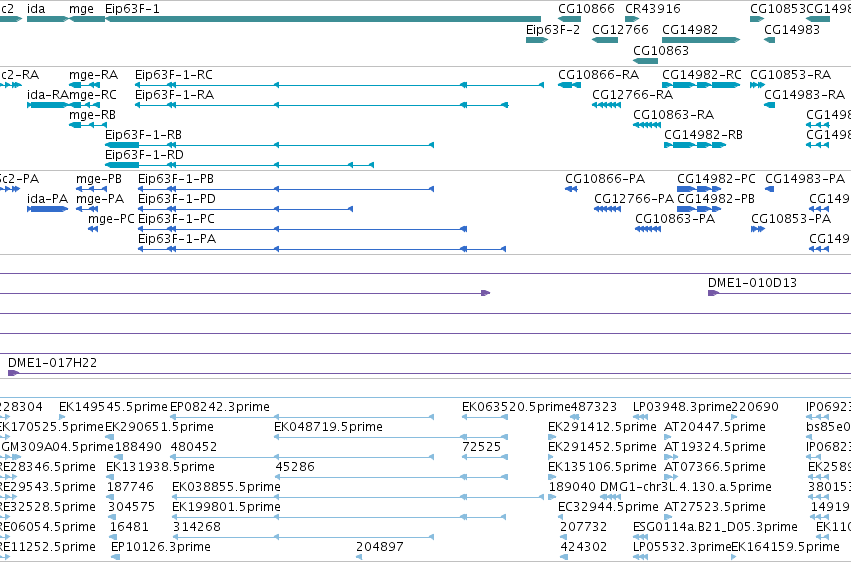The width and height of the screenshot is (851, 562).
Task: Open protein Eip63F-1-PB
Action: coord(286,189)
